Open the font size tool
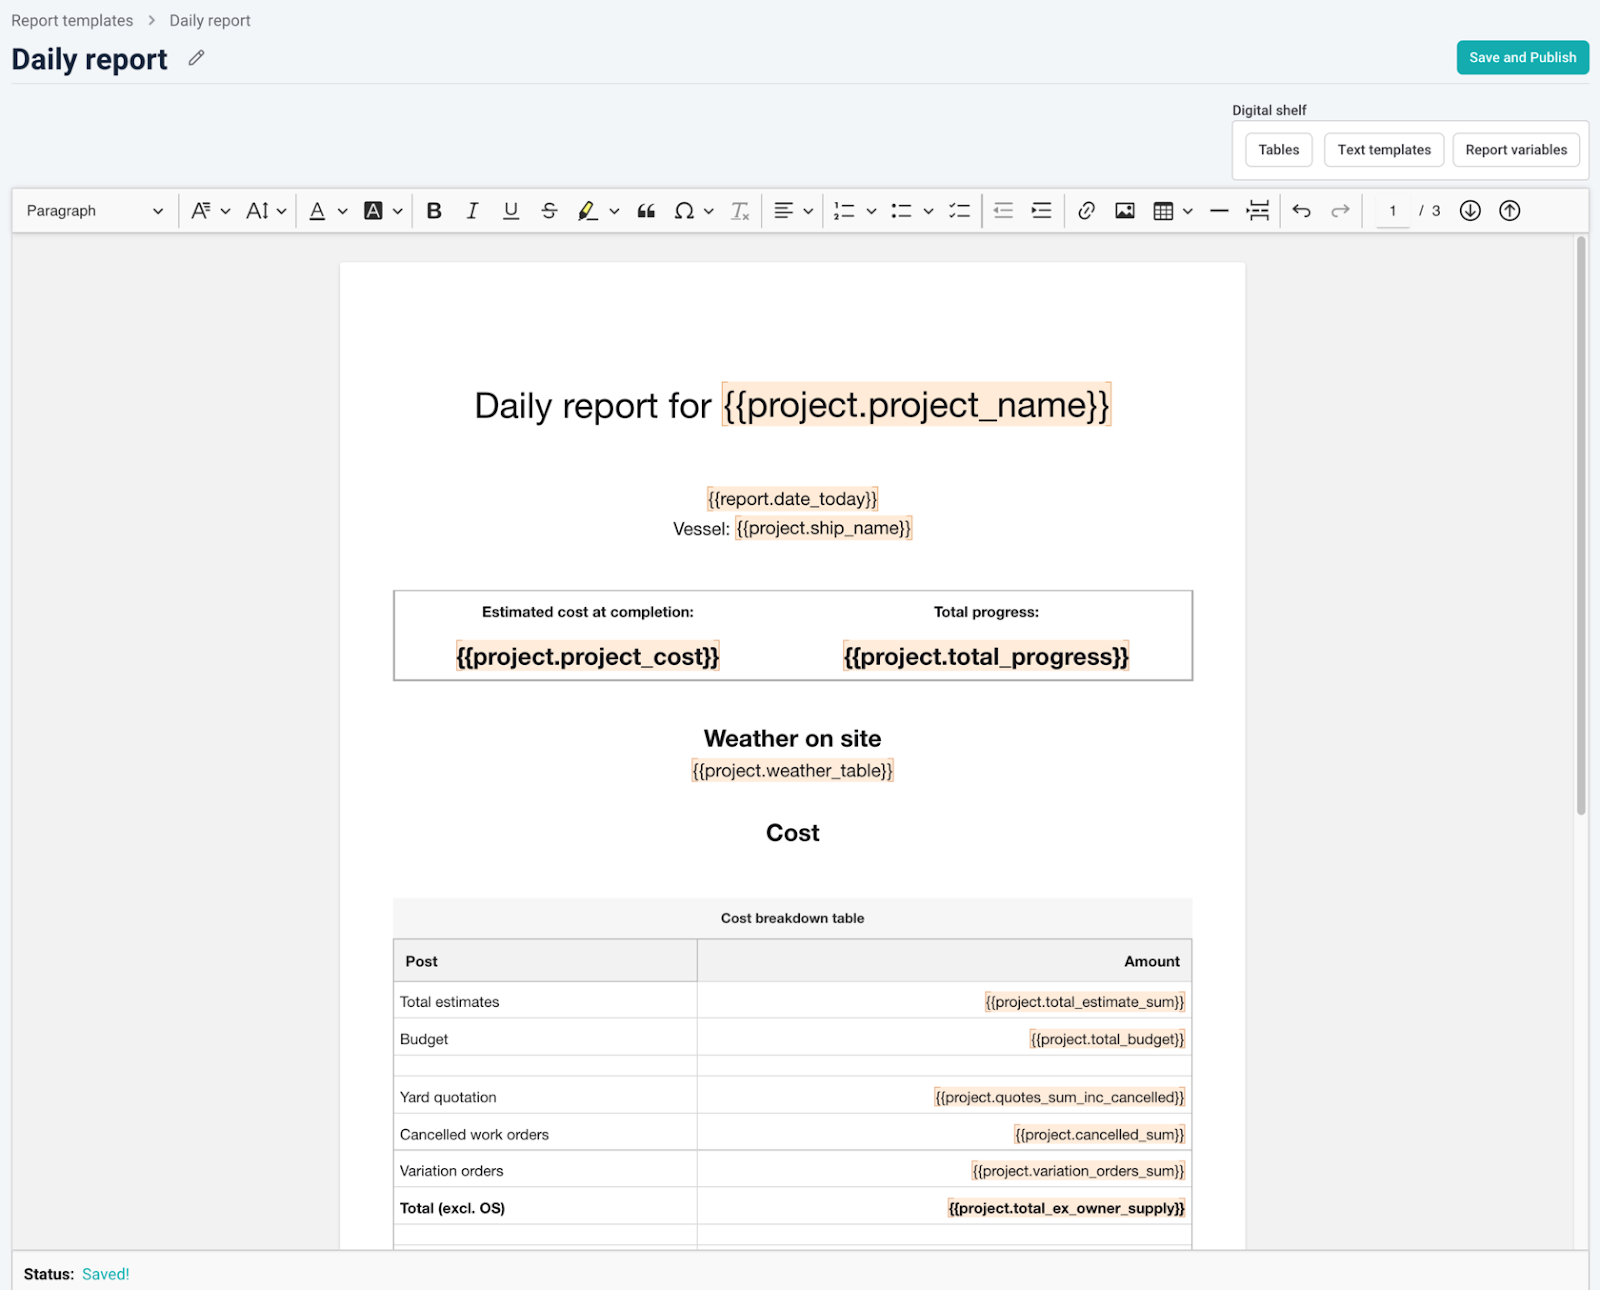 (x=257, y=211)
